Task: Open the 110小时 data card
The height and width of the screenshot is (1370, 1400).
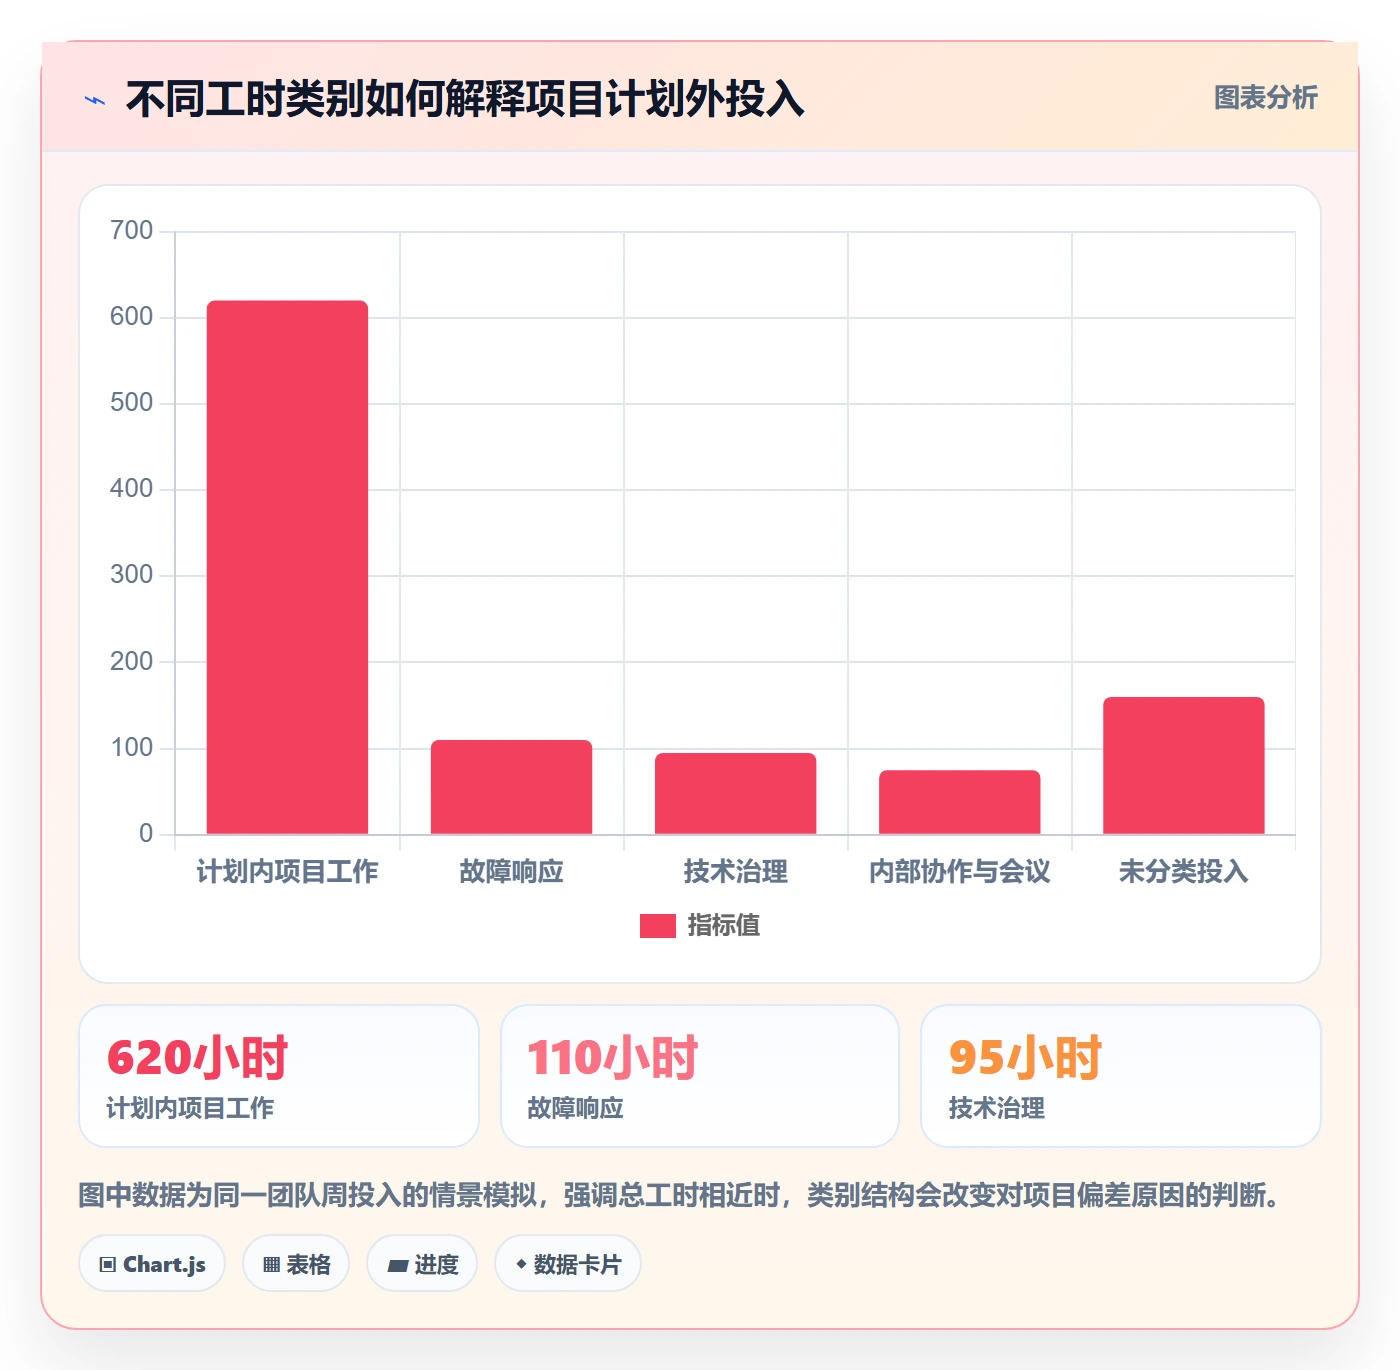Action: [x=700, y=1076]
